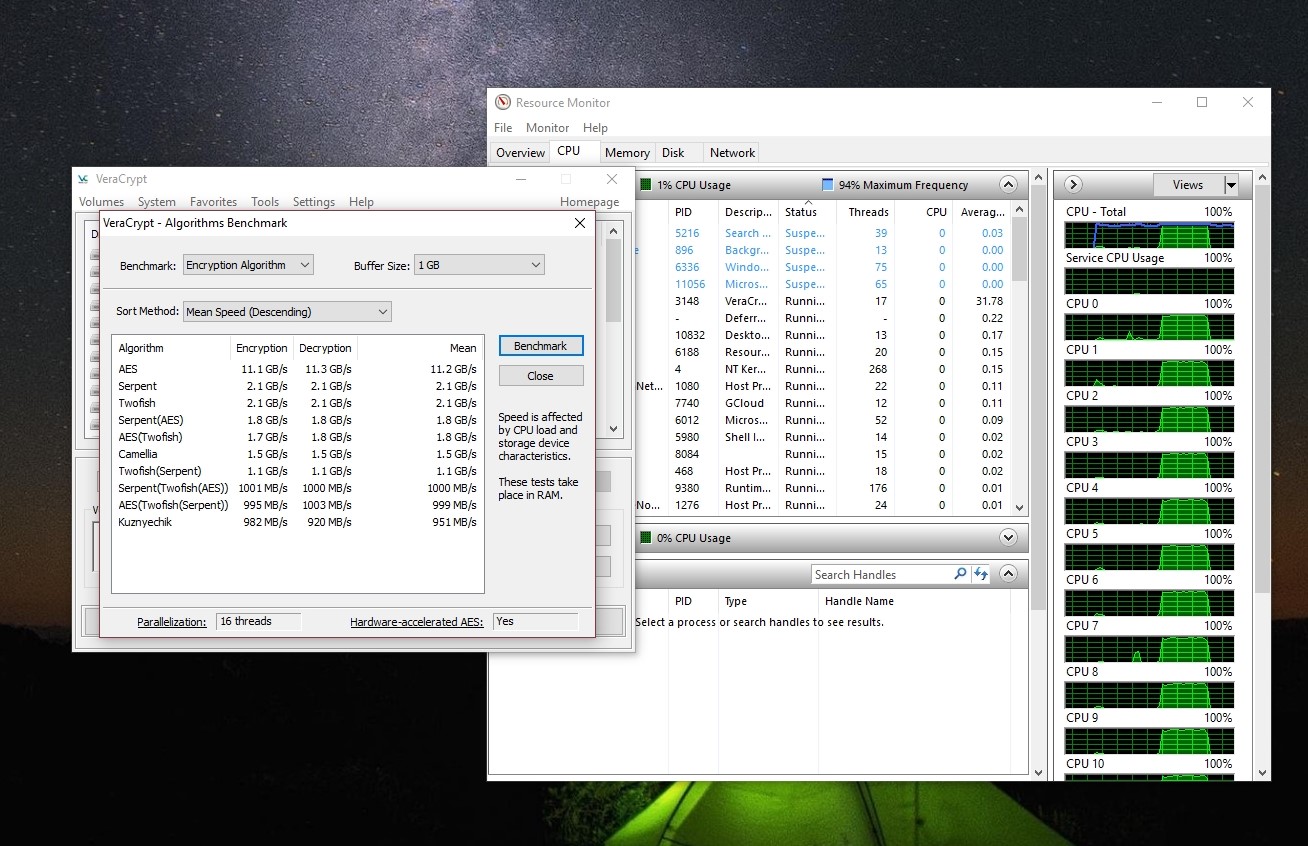Click the green 0% CPU Usage indicator icon
1308x846 pixels.
pos(646,538)
